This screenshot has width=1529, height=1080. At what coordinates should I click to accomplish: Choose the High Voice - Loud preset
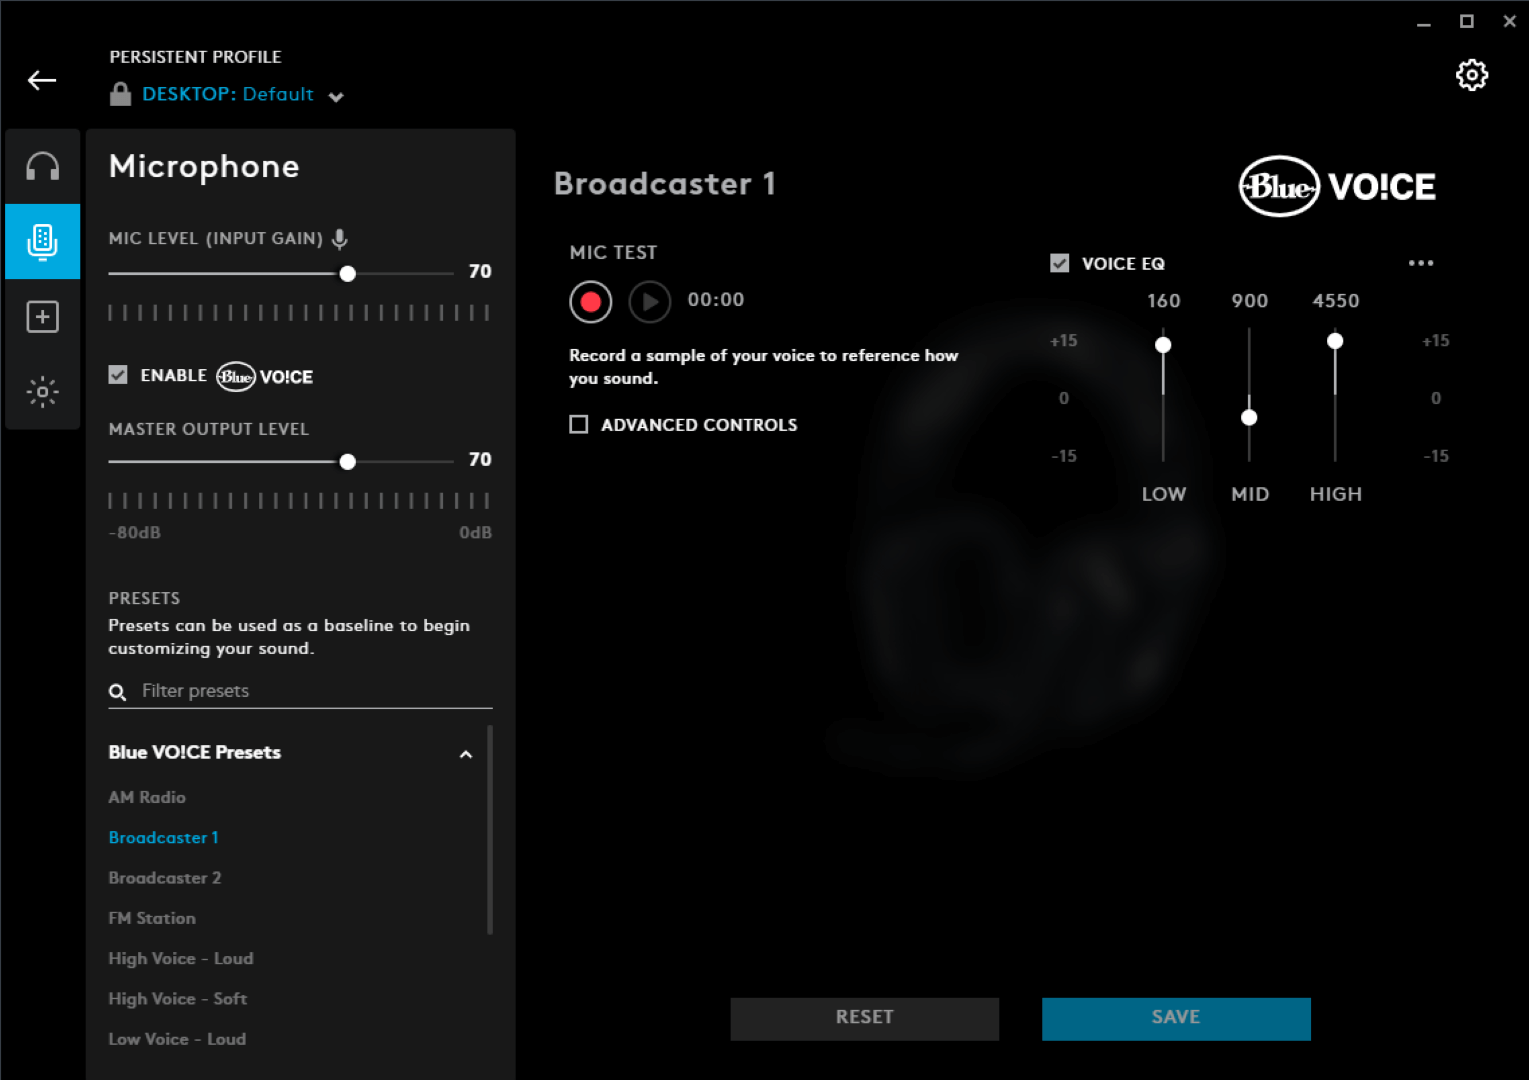pos(181,958)
